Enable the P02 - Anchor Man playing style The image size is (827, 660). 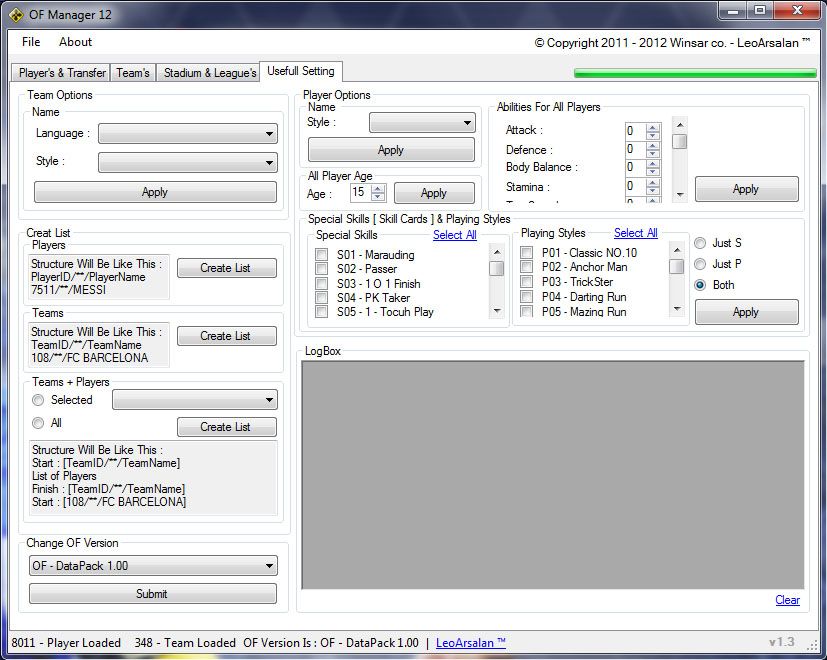pyautogui.click(x=527, y=268)
